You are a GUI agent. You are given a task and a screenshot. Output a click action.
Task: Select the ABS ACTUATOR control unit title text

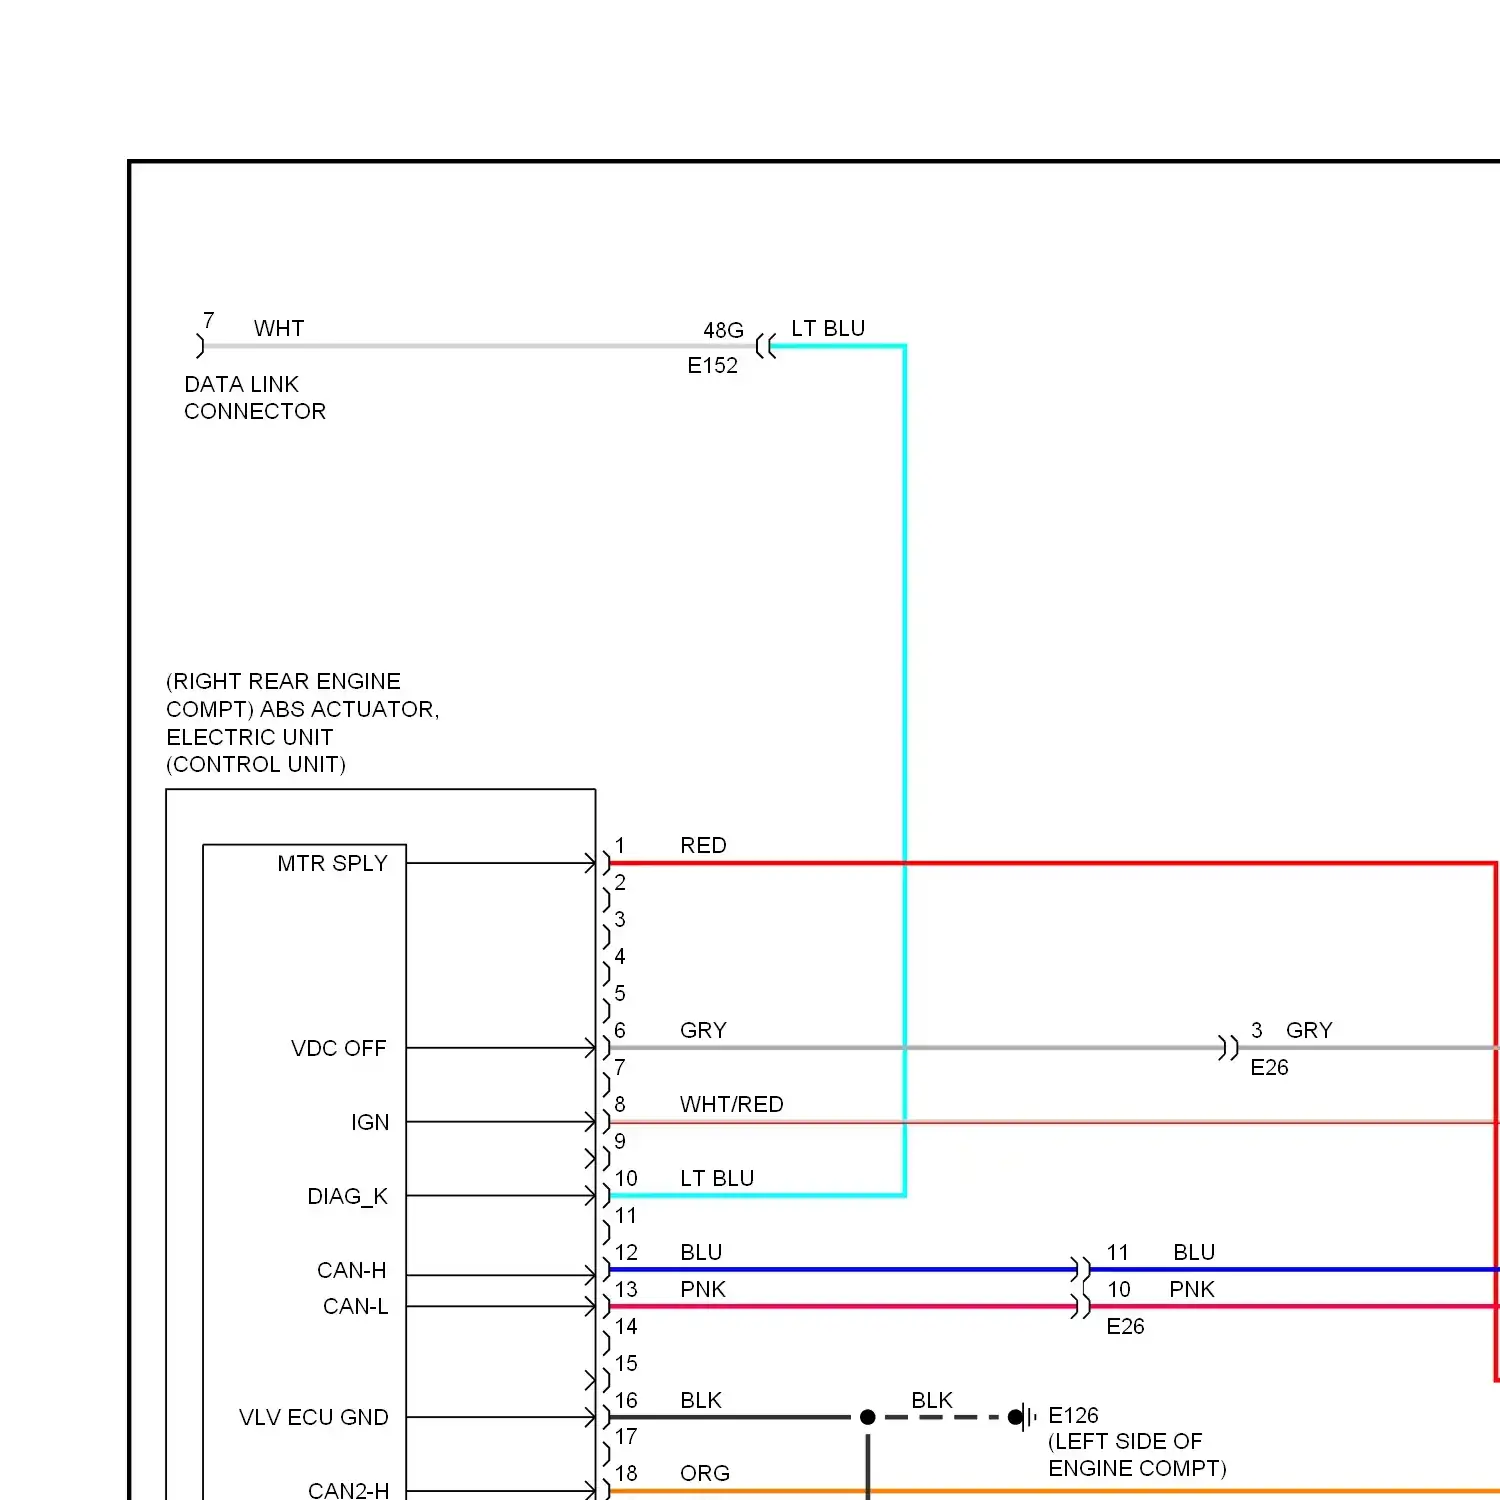(x=303, y=723)
